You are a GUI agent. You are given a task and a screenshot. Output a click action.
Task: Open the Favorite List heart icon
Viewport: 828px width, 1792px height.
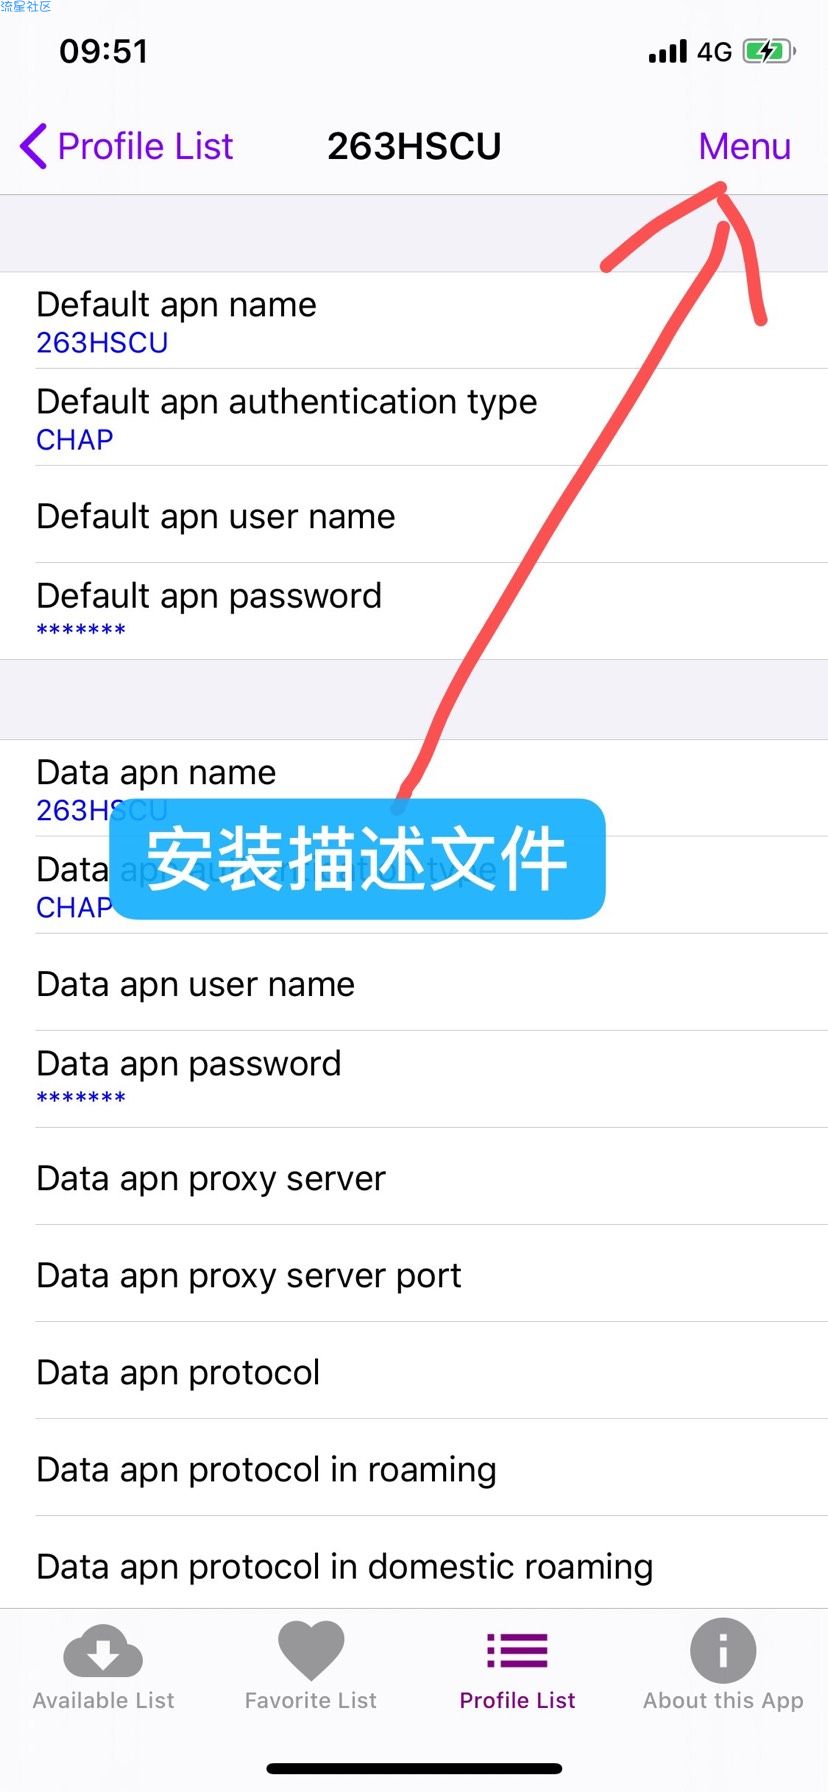(311, 1650)
